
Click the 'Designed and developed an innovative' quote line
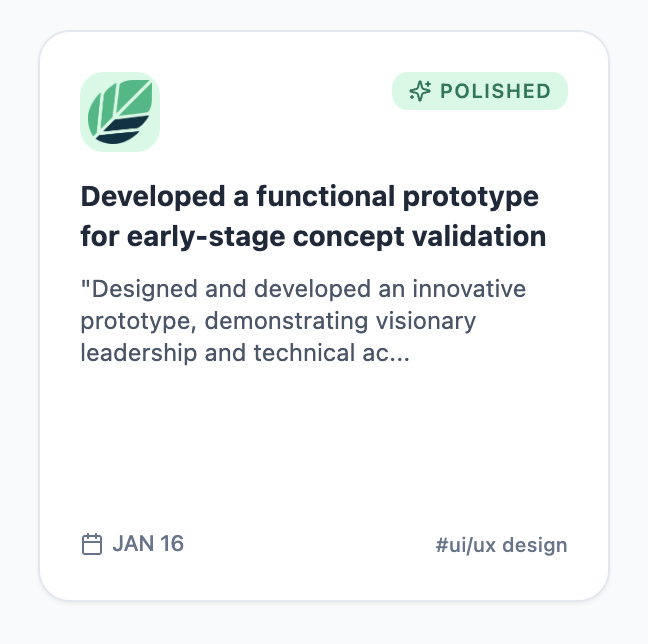pos(303,289)
